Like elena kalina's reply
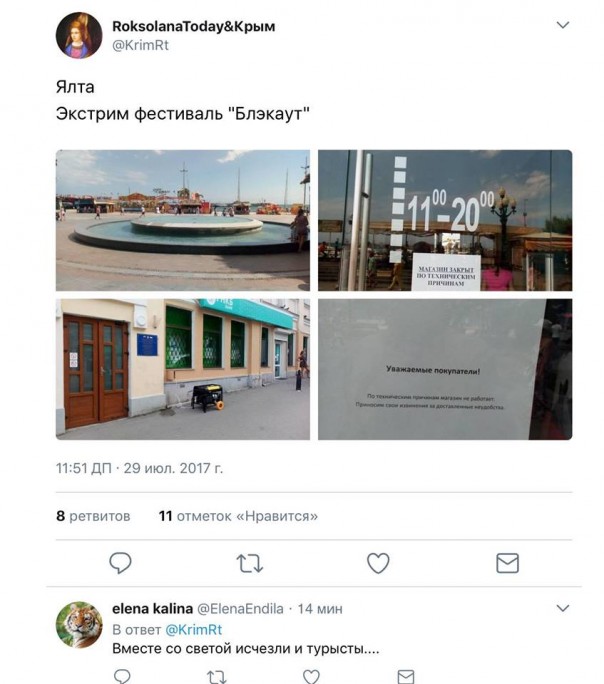Image resolution: width=604 pixels, height=684 pixels. 311,677
